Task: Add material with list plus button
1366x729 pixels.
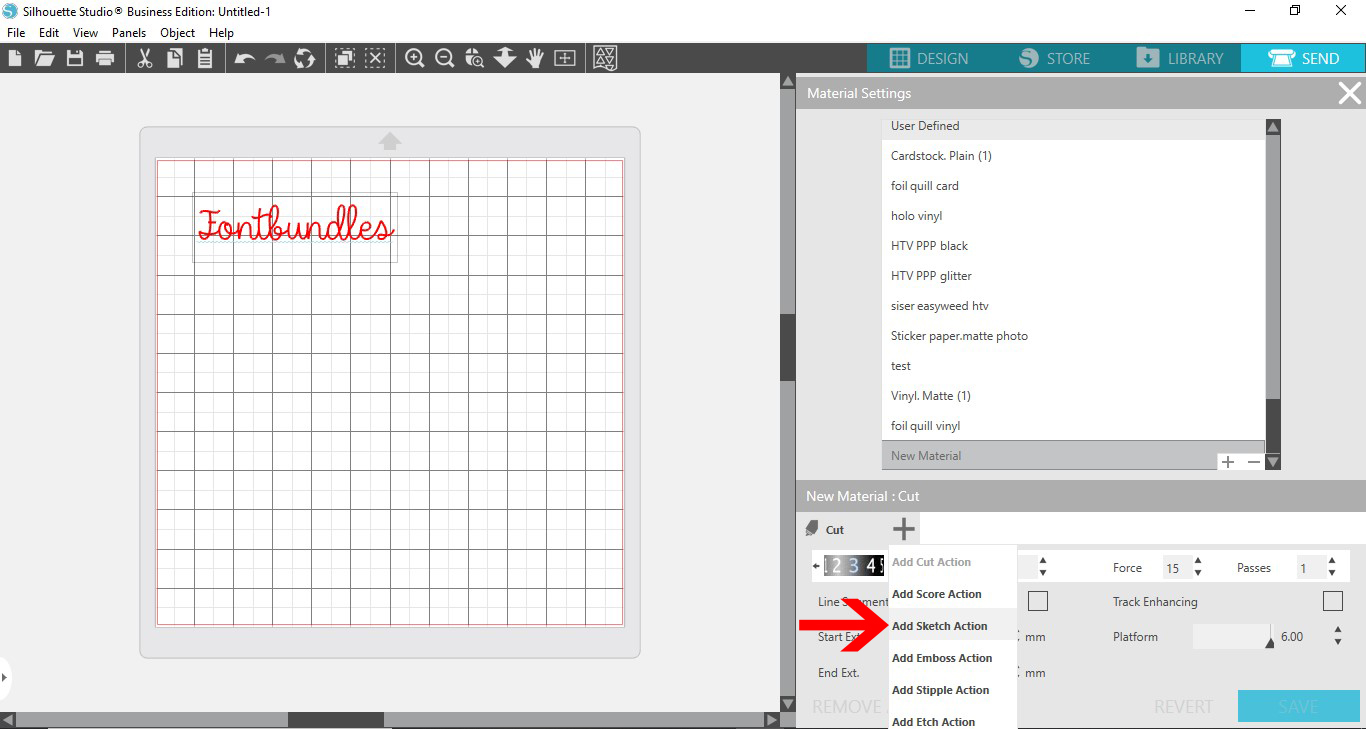Action: point(1228,462)
